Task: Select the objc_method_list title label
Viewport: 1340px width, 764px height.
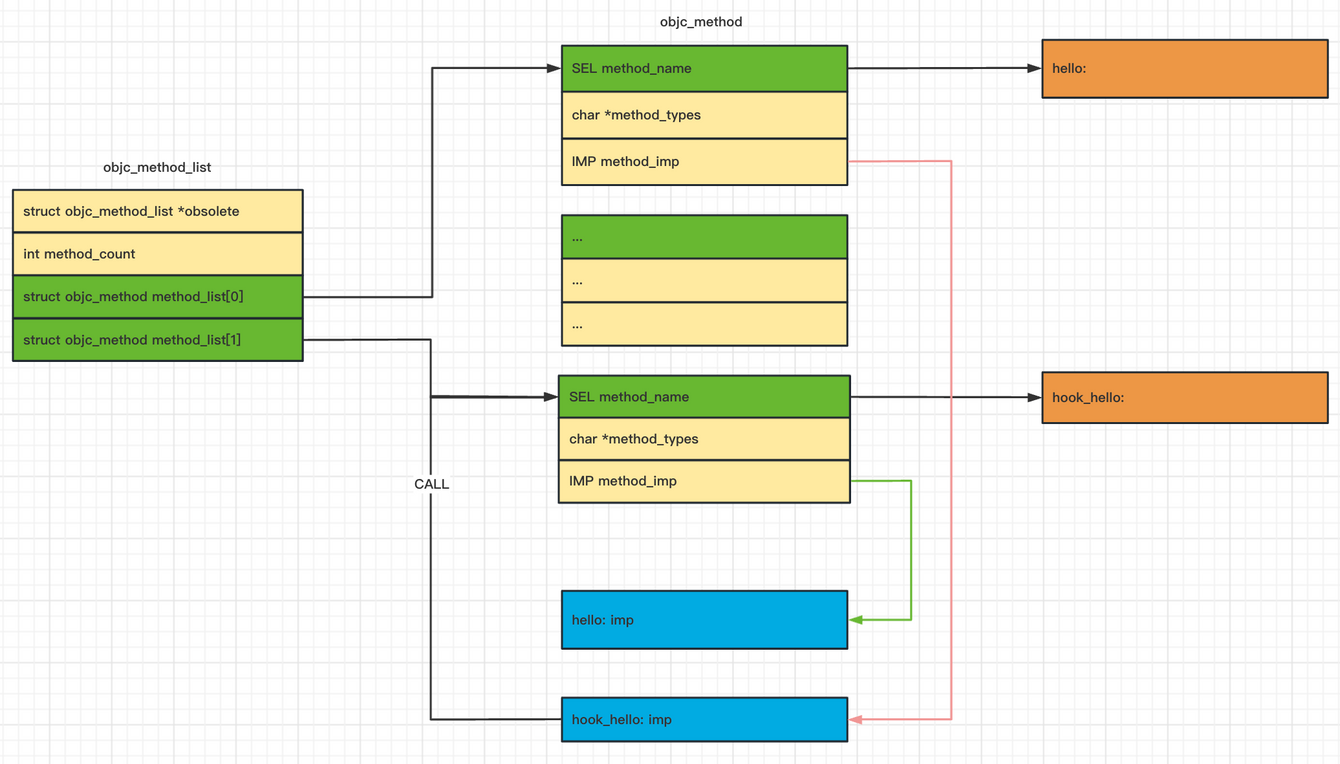Action: point(157,167)
